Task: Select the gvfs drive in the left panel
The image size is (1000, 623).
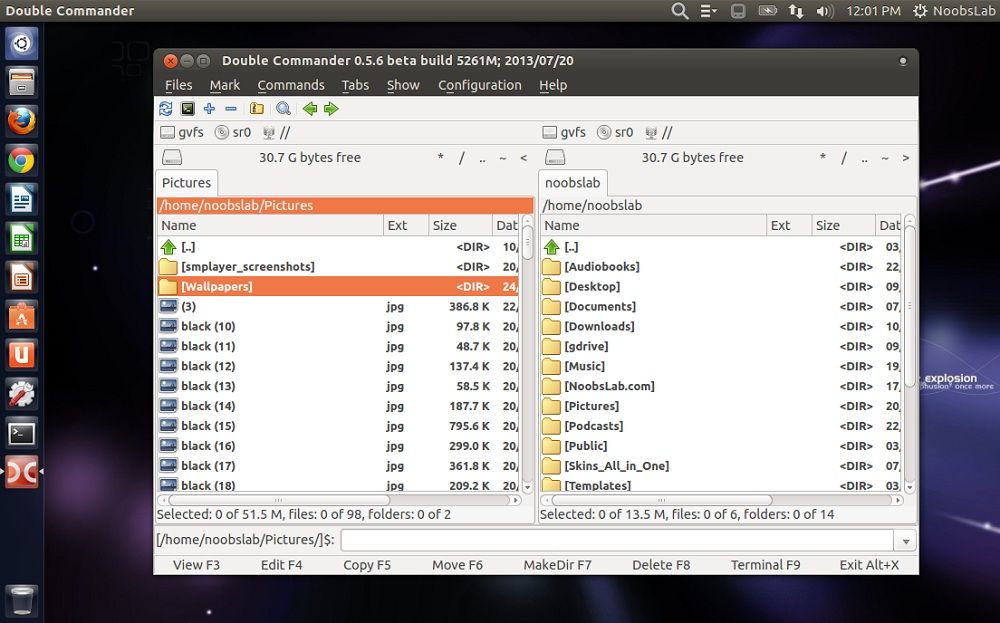Action: pyautogui.click(x=180, y=131)
